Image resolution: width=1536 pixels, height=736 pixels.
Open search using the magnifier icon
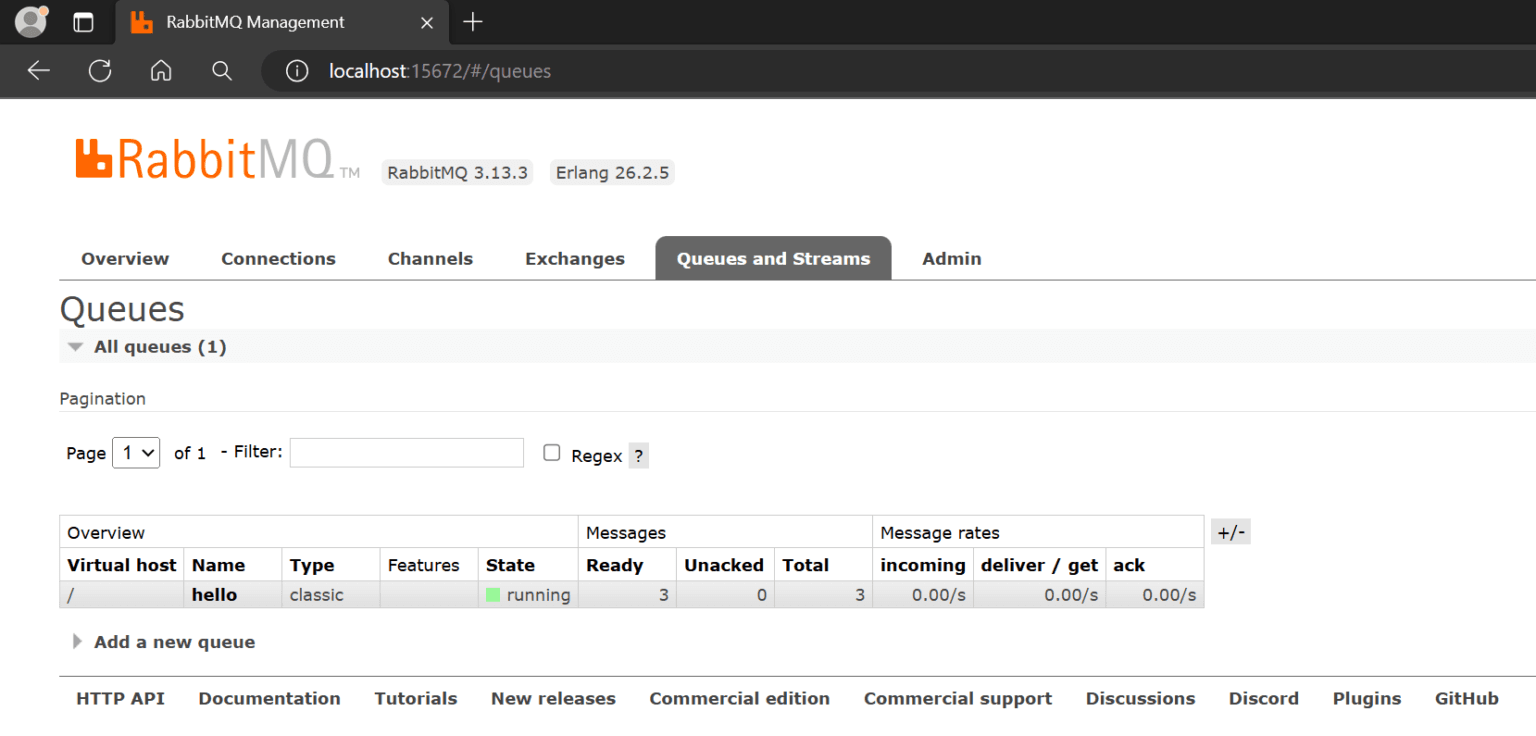coord(221,71)
